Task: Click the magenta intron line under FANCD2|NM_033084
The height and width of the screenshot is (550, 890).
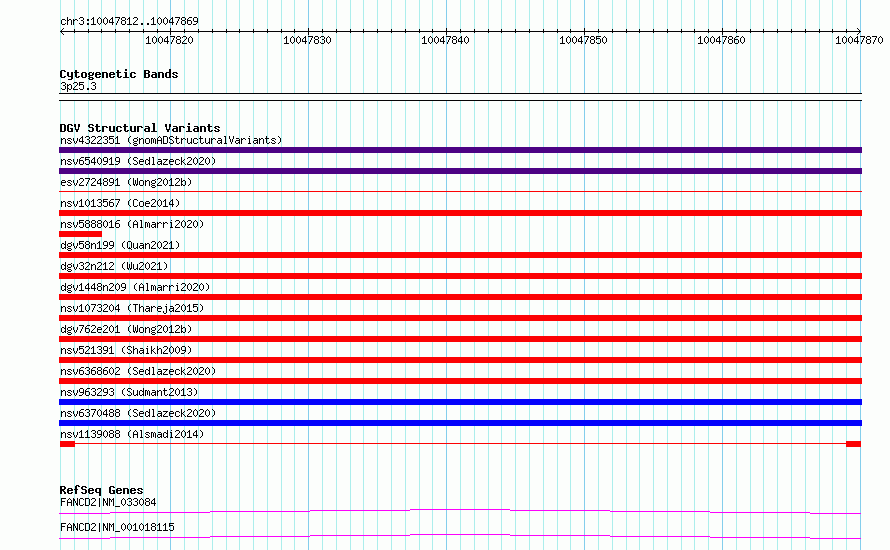Action: (460, 511)
